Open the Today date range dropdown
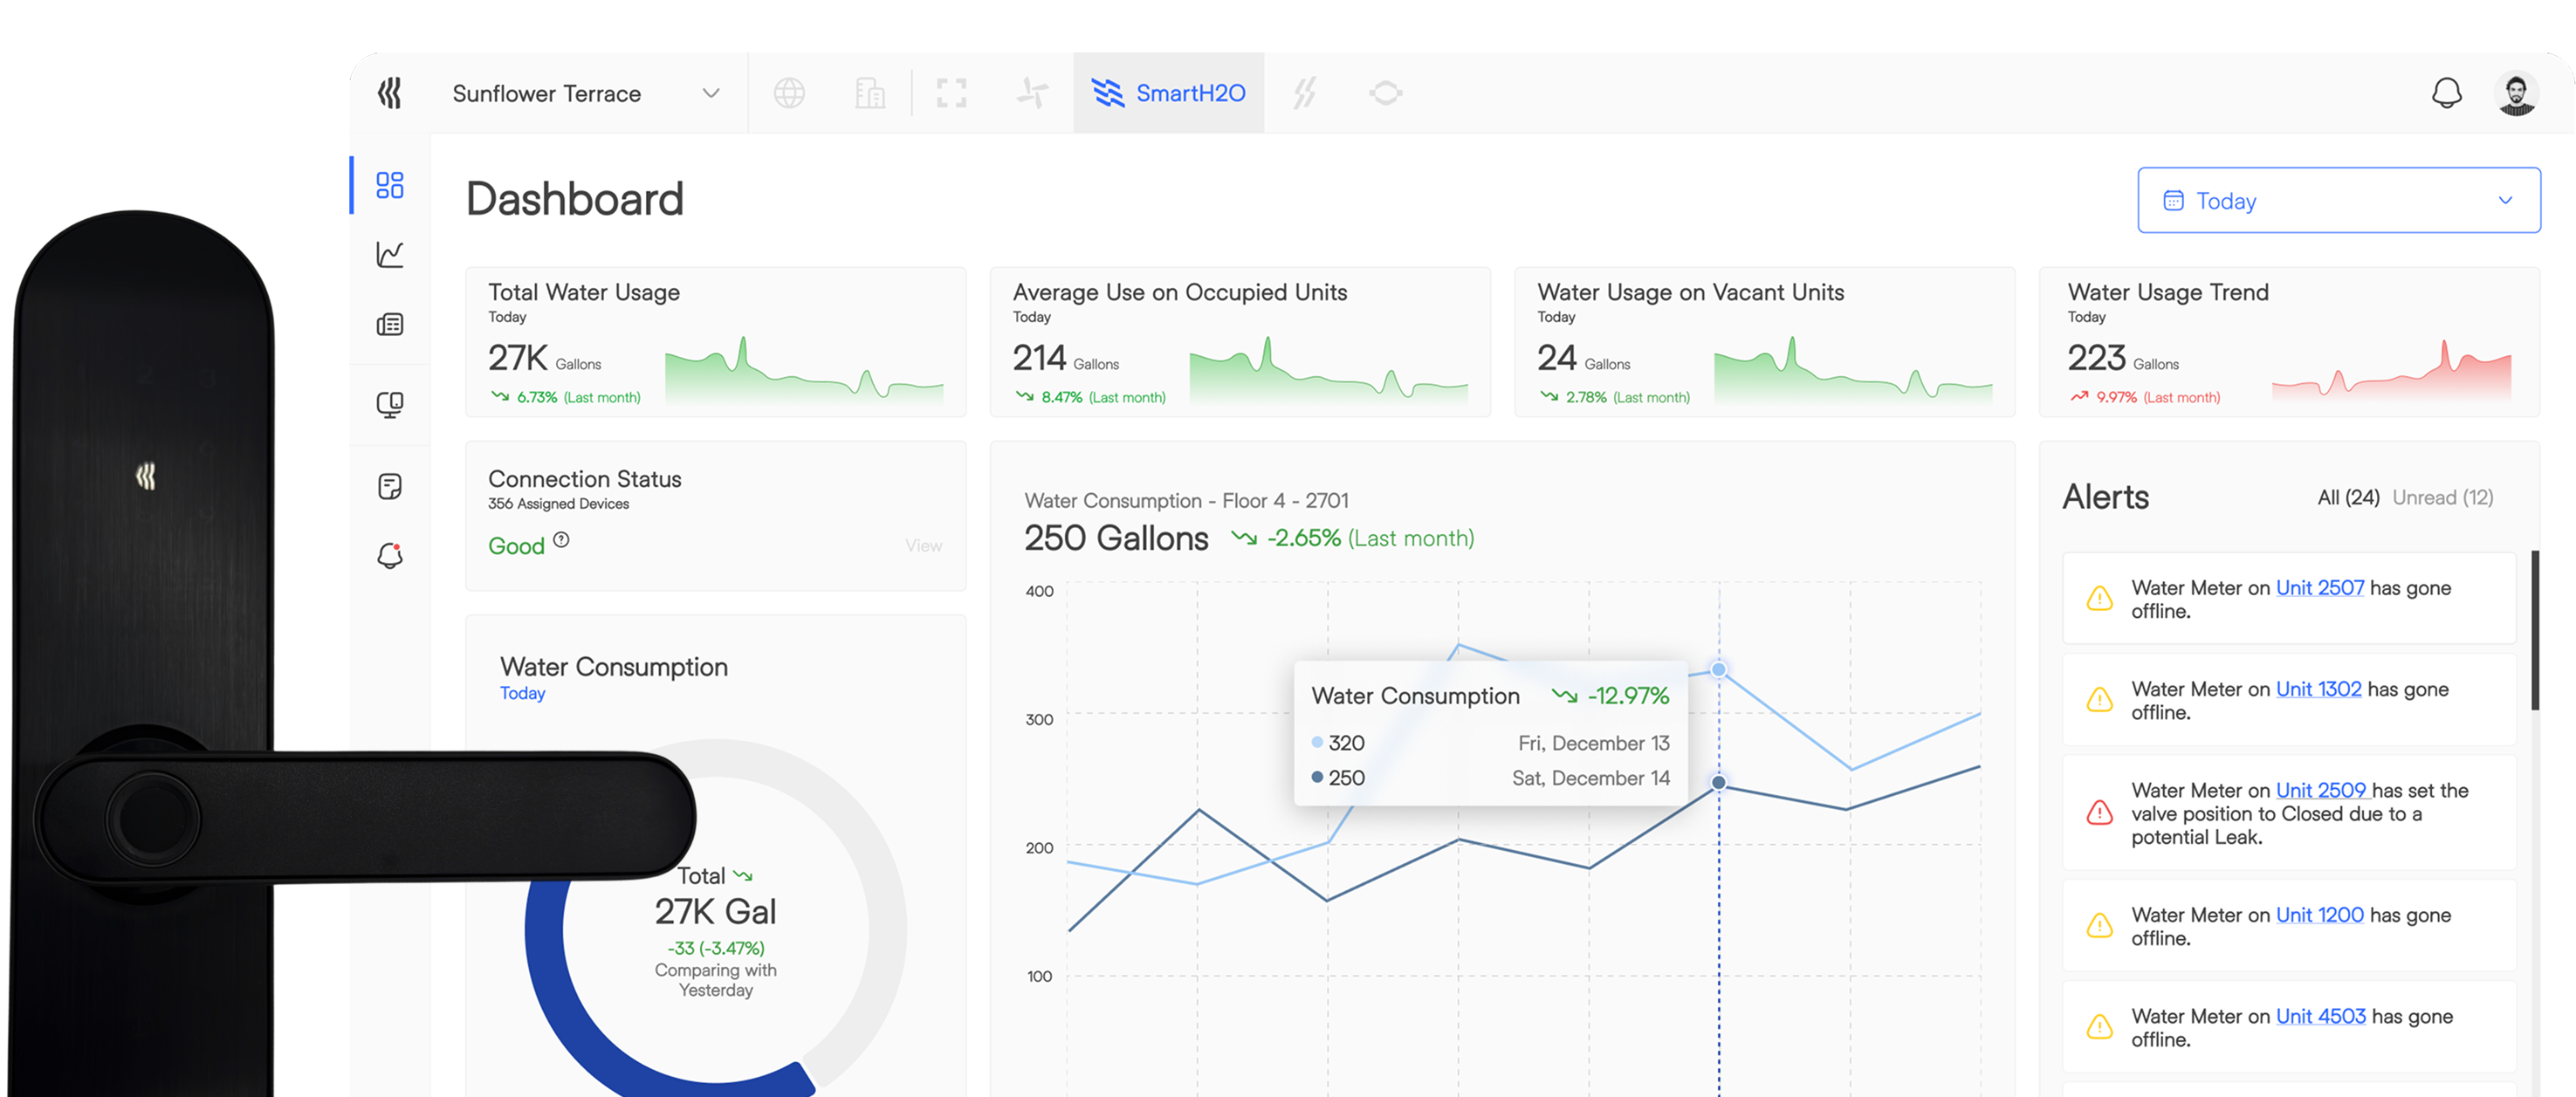 (2338, 200)
